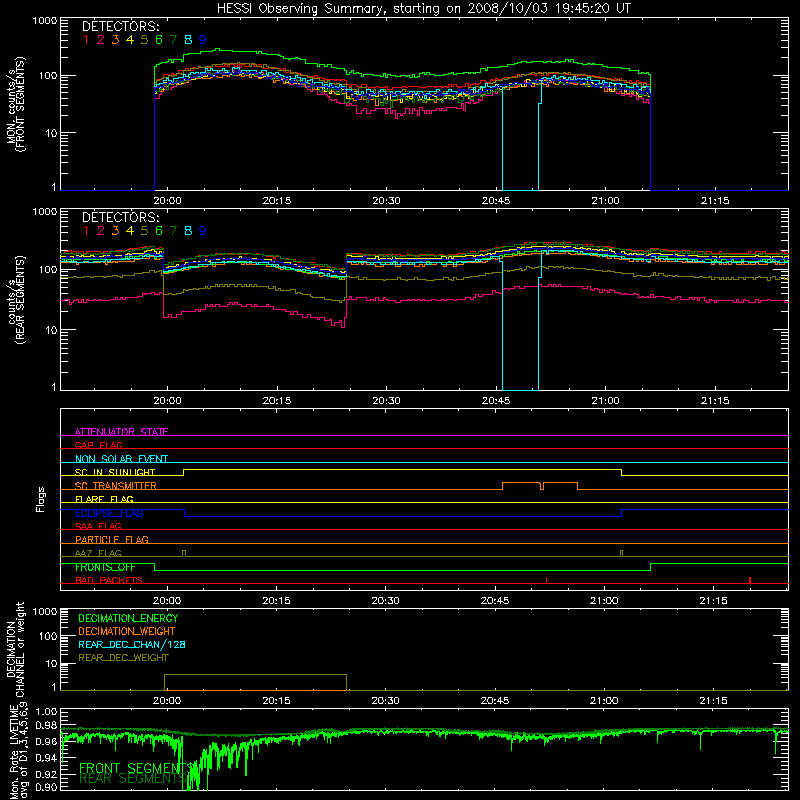
Task: Click blue detector 9 in front segments legend
Action: pyautogui.click(x=203, y=40)
